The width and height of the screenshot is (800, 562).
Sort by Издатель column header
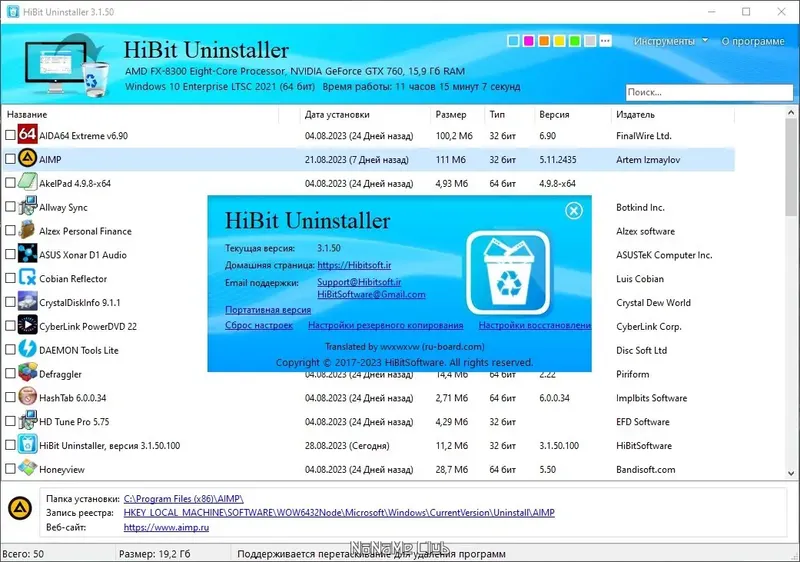pos(672,115)
